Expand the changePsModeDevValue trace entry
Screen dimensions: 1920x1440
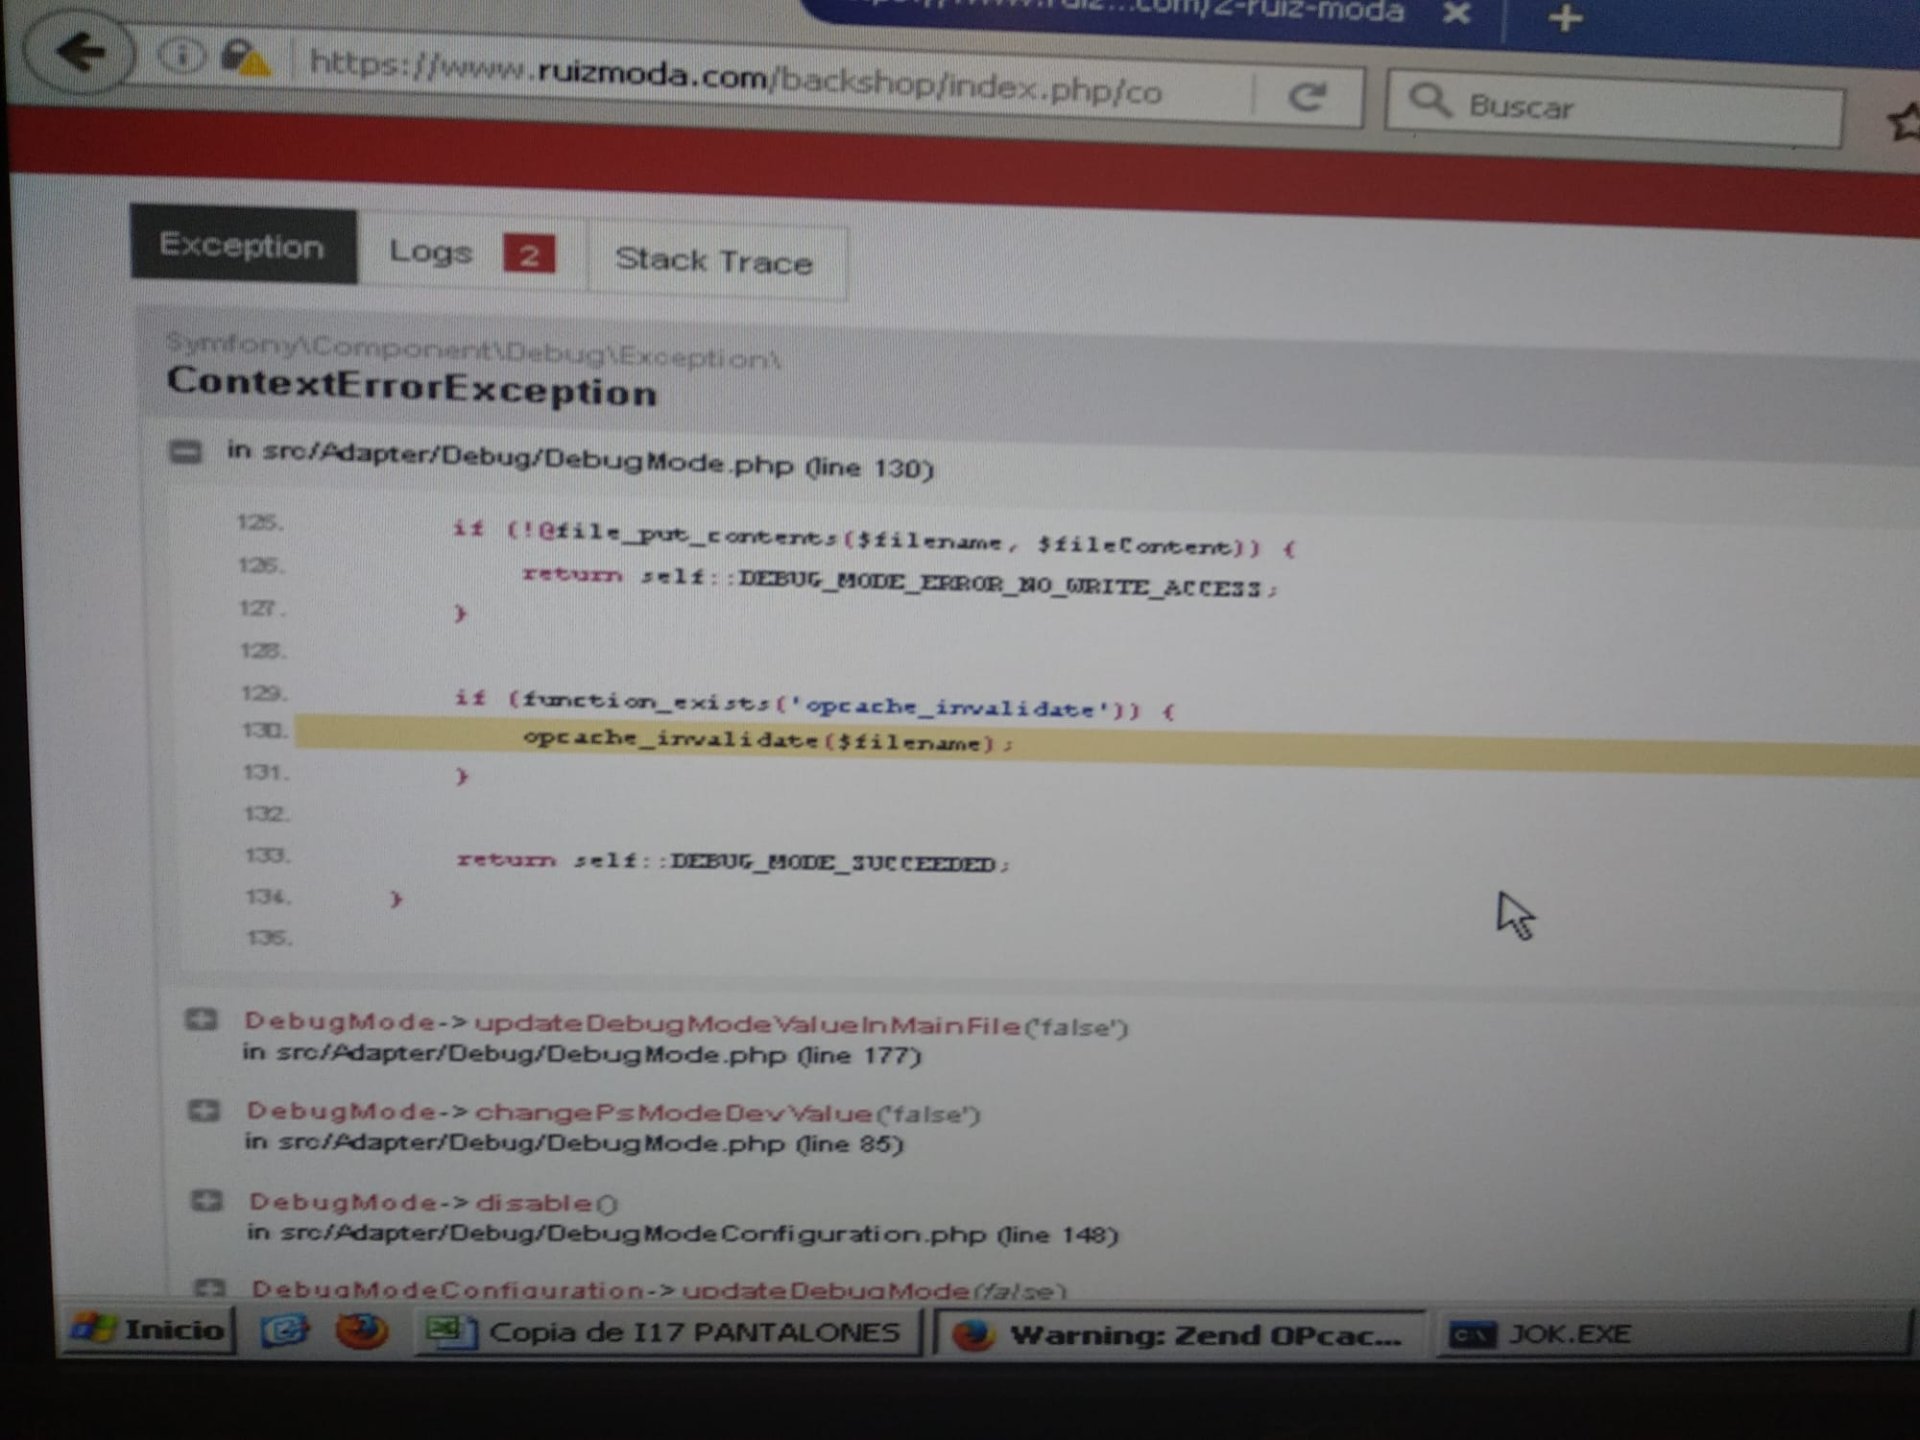coord(204,1110)
